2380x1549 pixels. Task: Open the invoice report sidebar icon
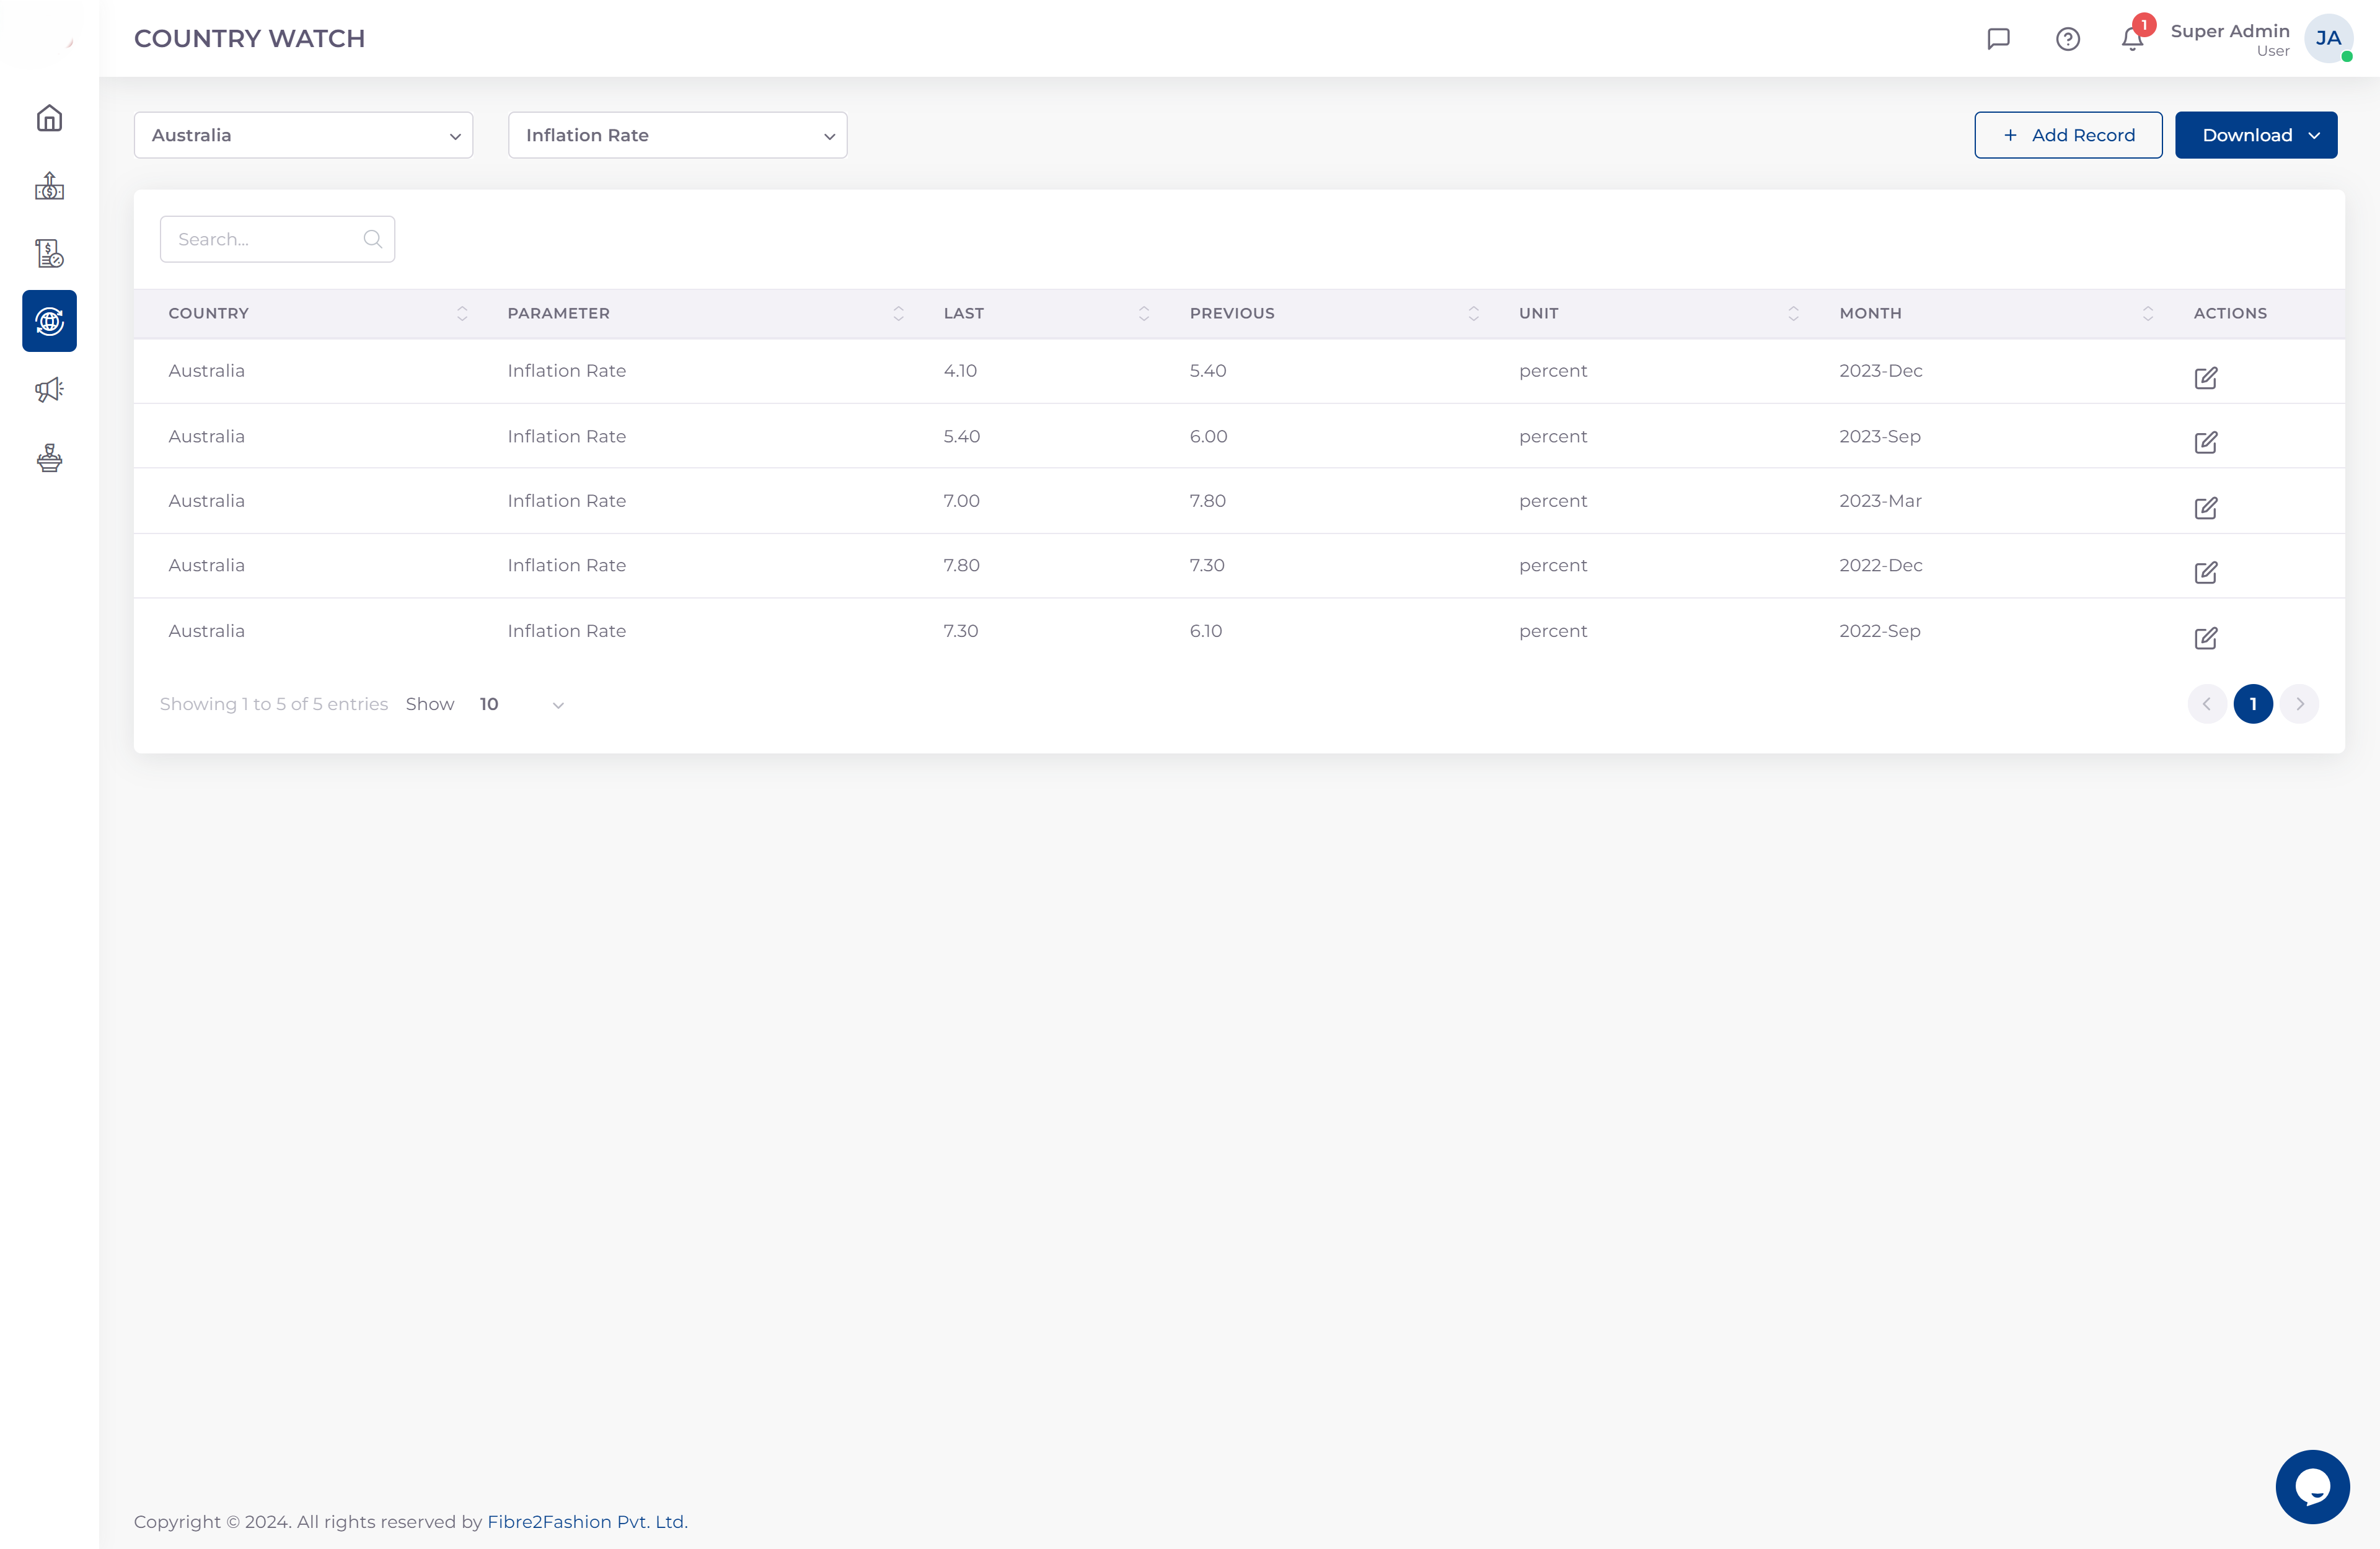49,253
